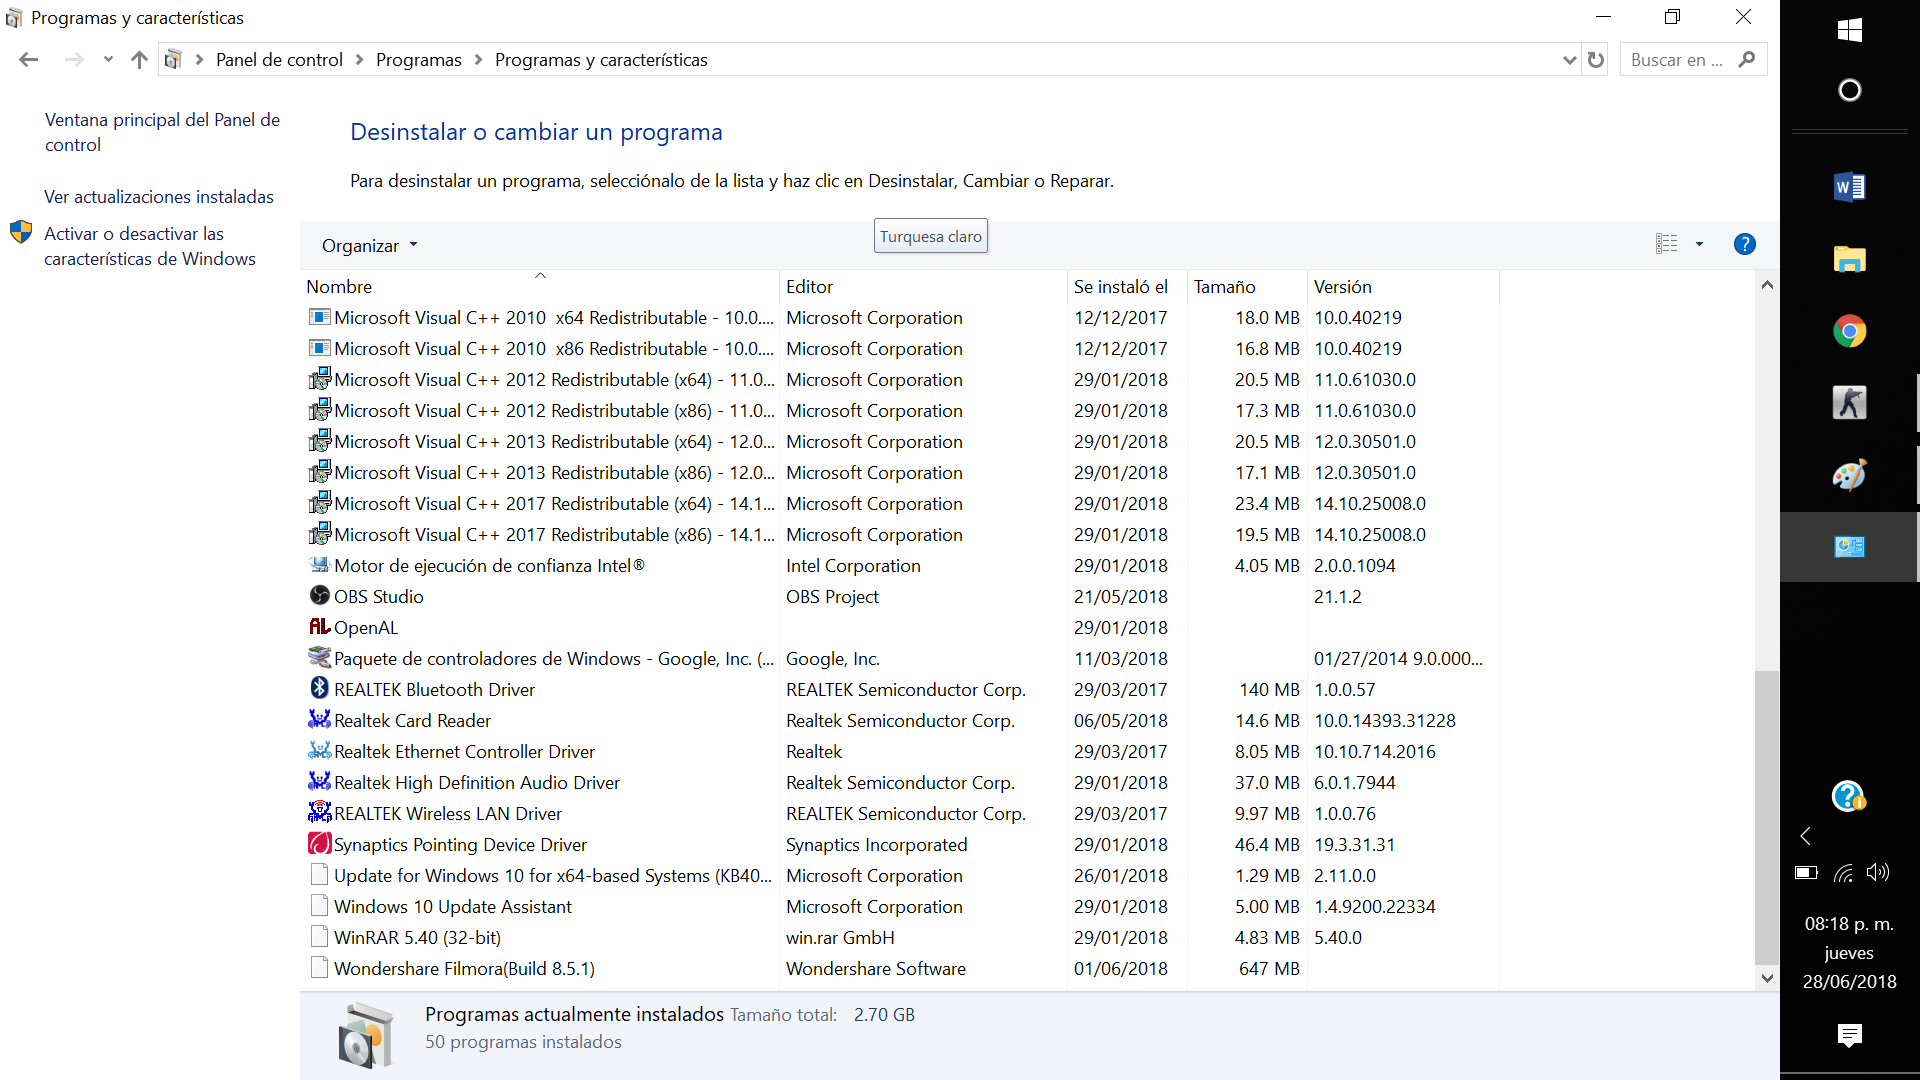Select REALTEK Bluetooth Driver icon
This screenshot has width=1920, height=1080.
pos(319,689)
